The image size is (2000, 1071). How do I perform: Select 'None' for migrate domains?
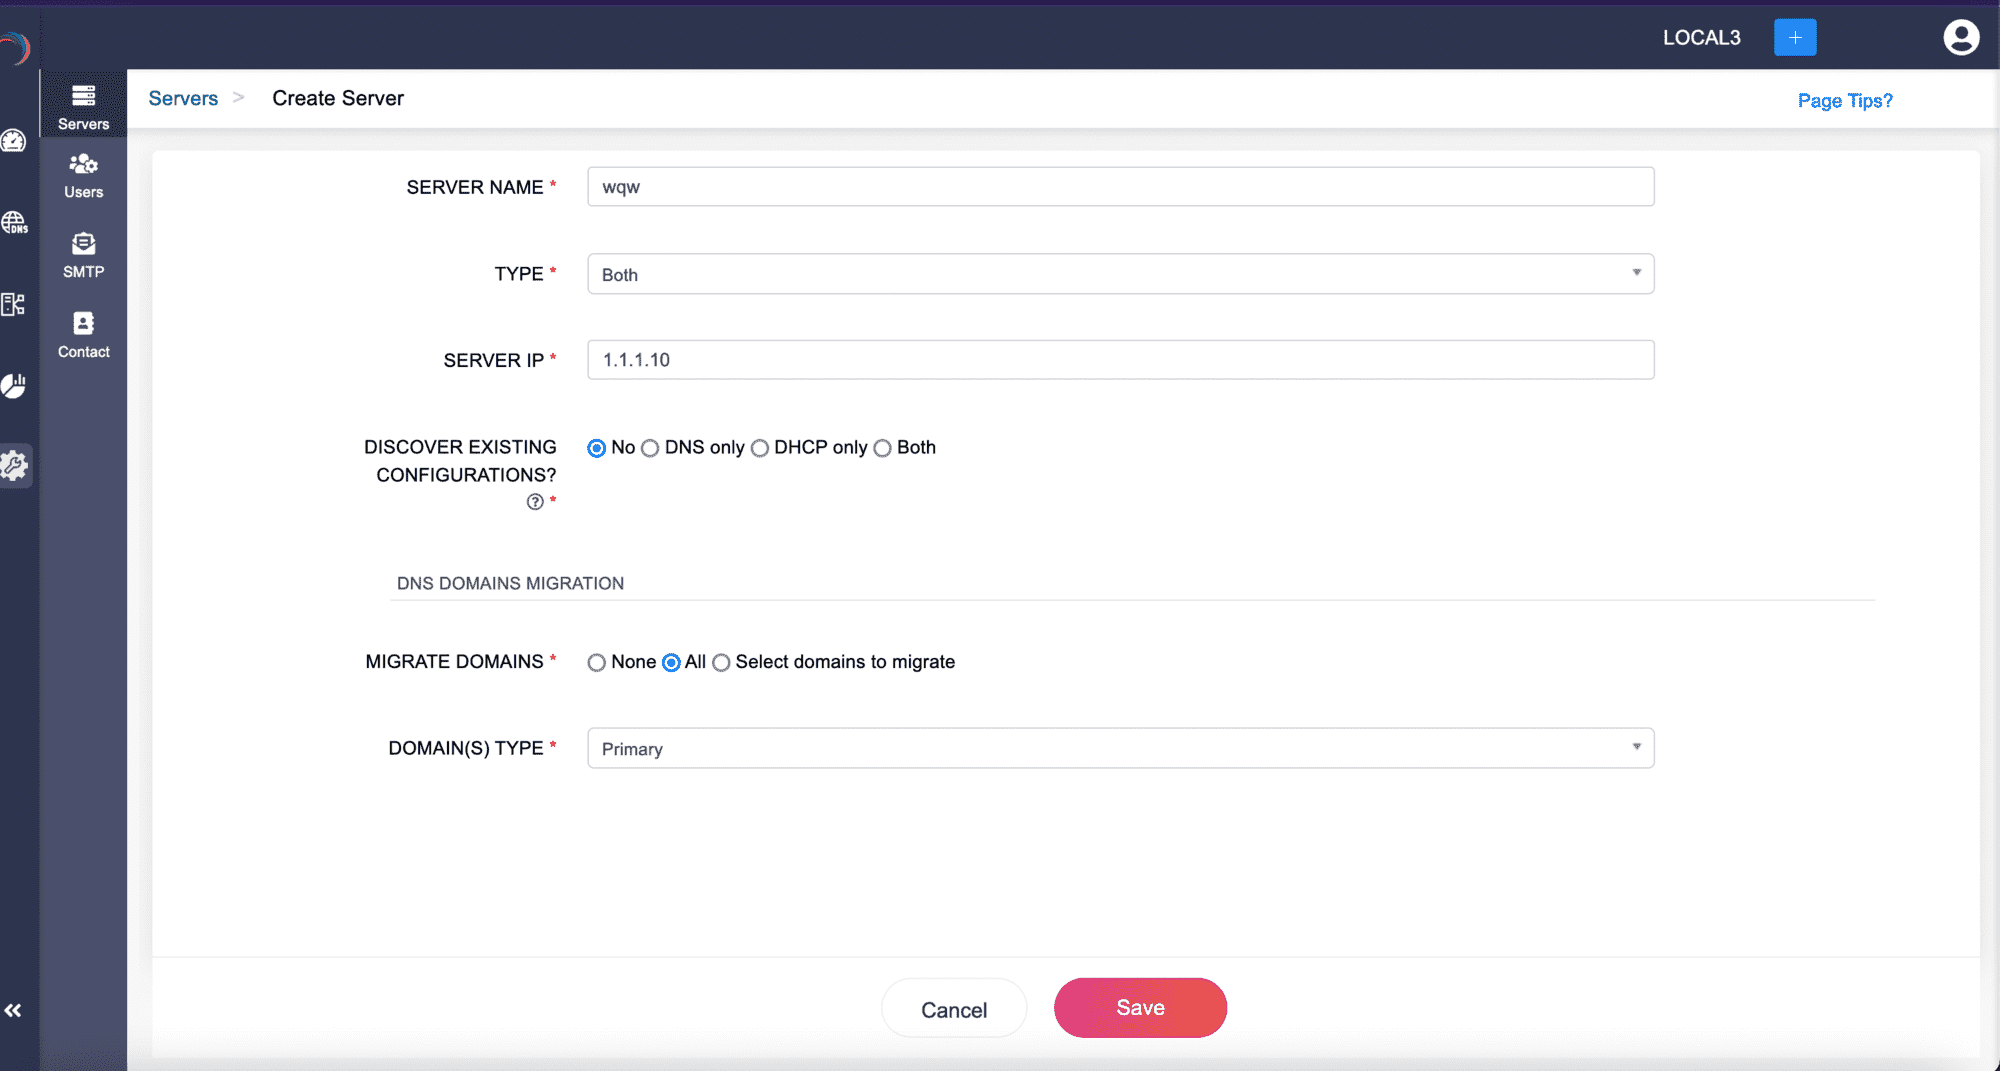[x=597, y=663]
